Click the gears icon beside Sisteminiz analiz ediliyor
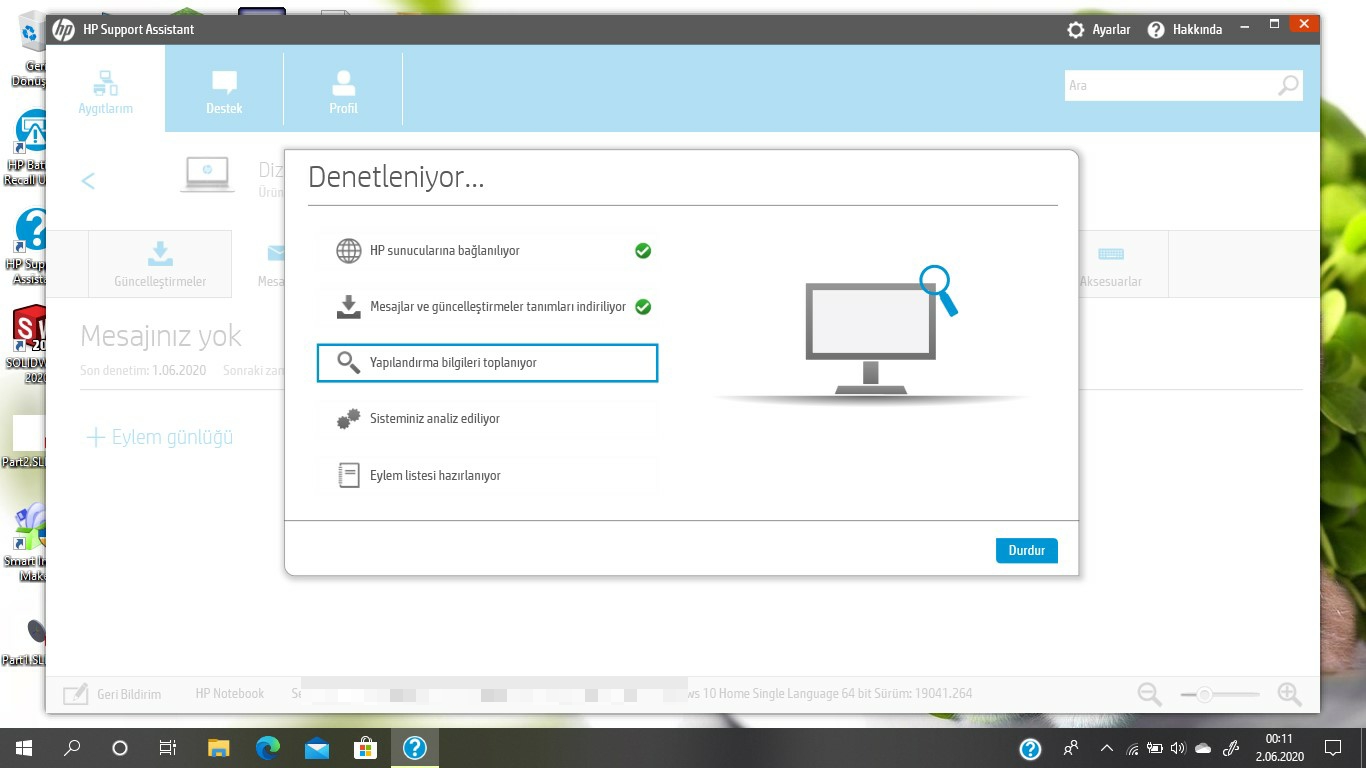Screen dimensions: 1366x768 coord(348,419)
